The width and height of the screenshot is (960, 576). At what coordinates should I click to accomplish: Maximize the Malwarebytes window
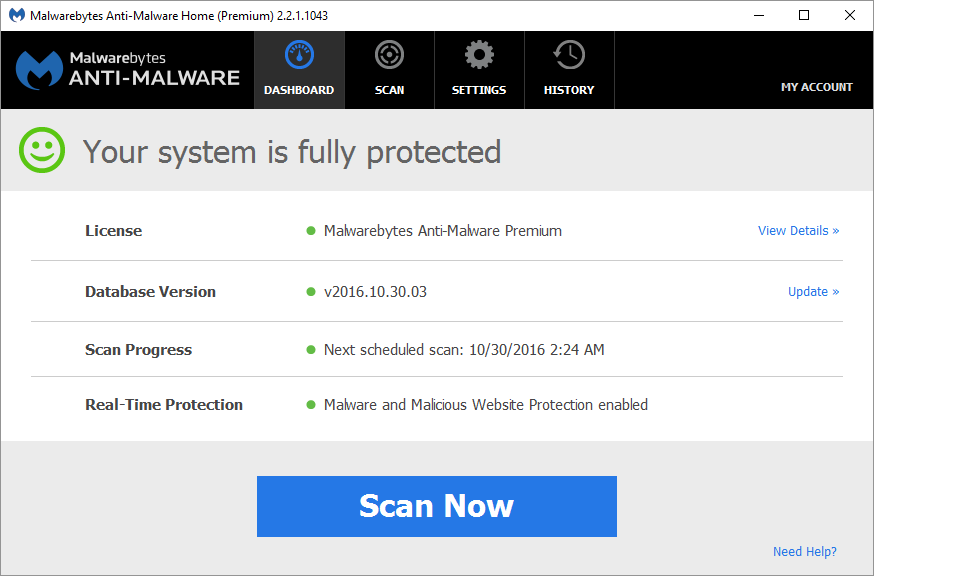804,15
